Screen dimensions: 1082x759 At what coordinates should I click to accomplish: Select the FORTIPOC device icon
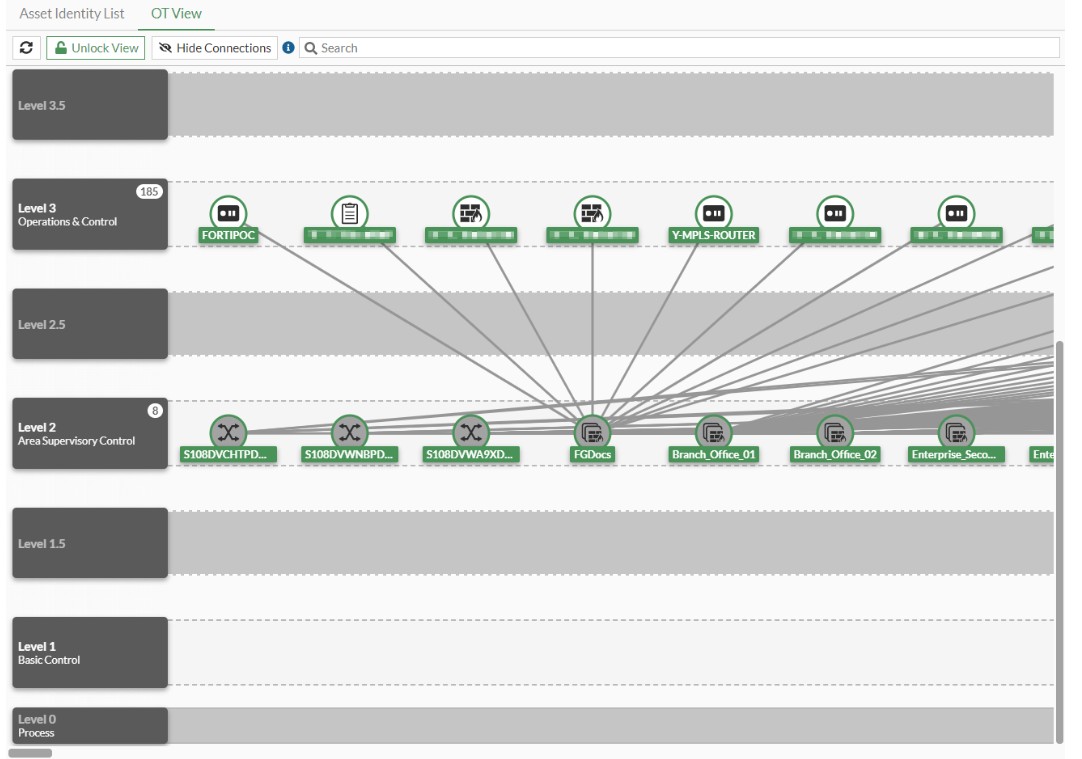coord(228,212)
